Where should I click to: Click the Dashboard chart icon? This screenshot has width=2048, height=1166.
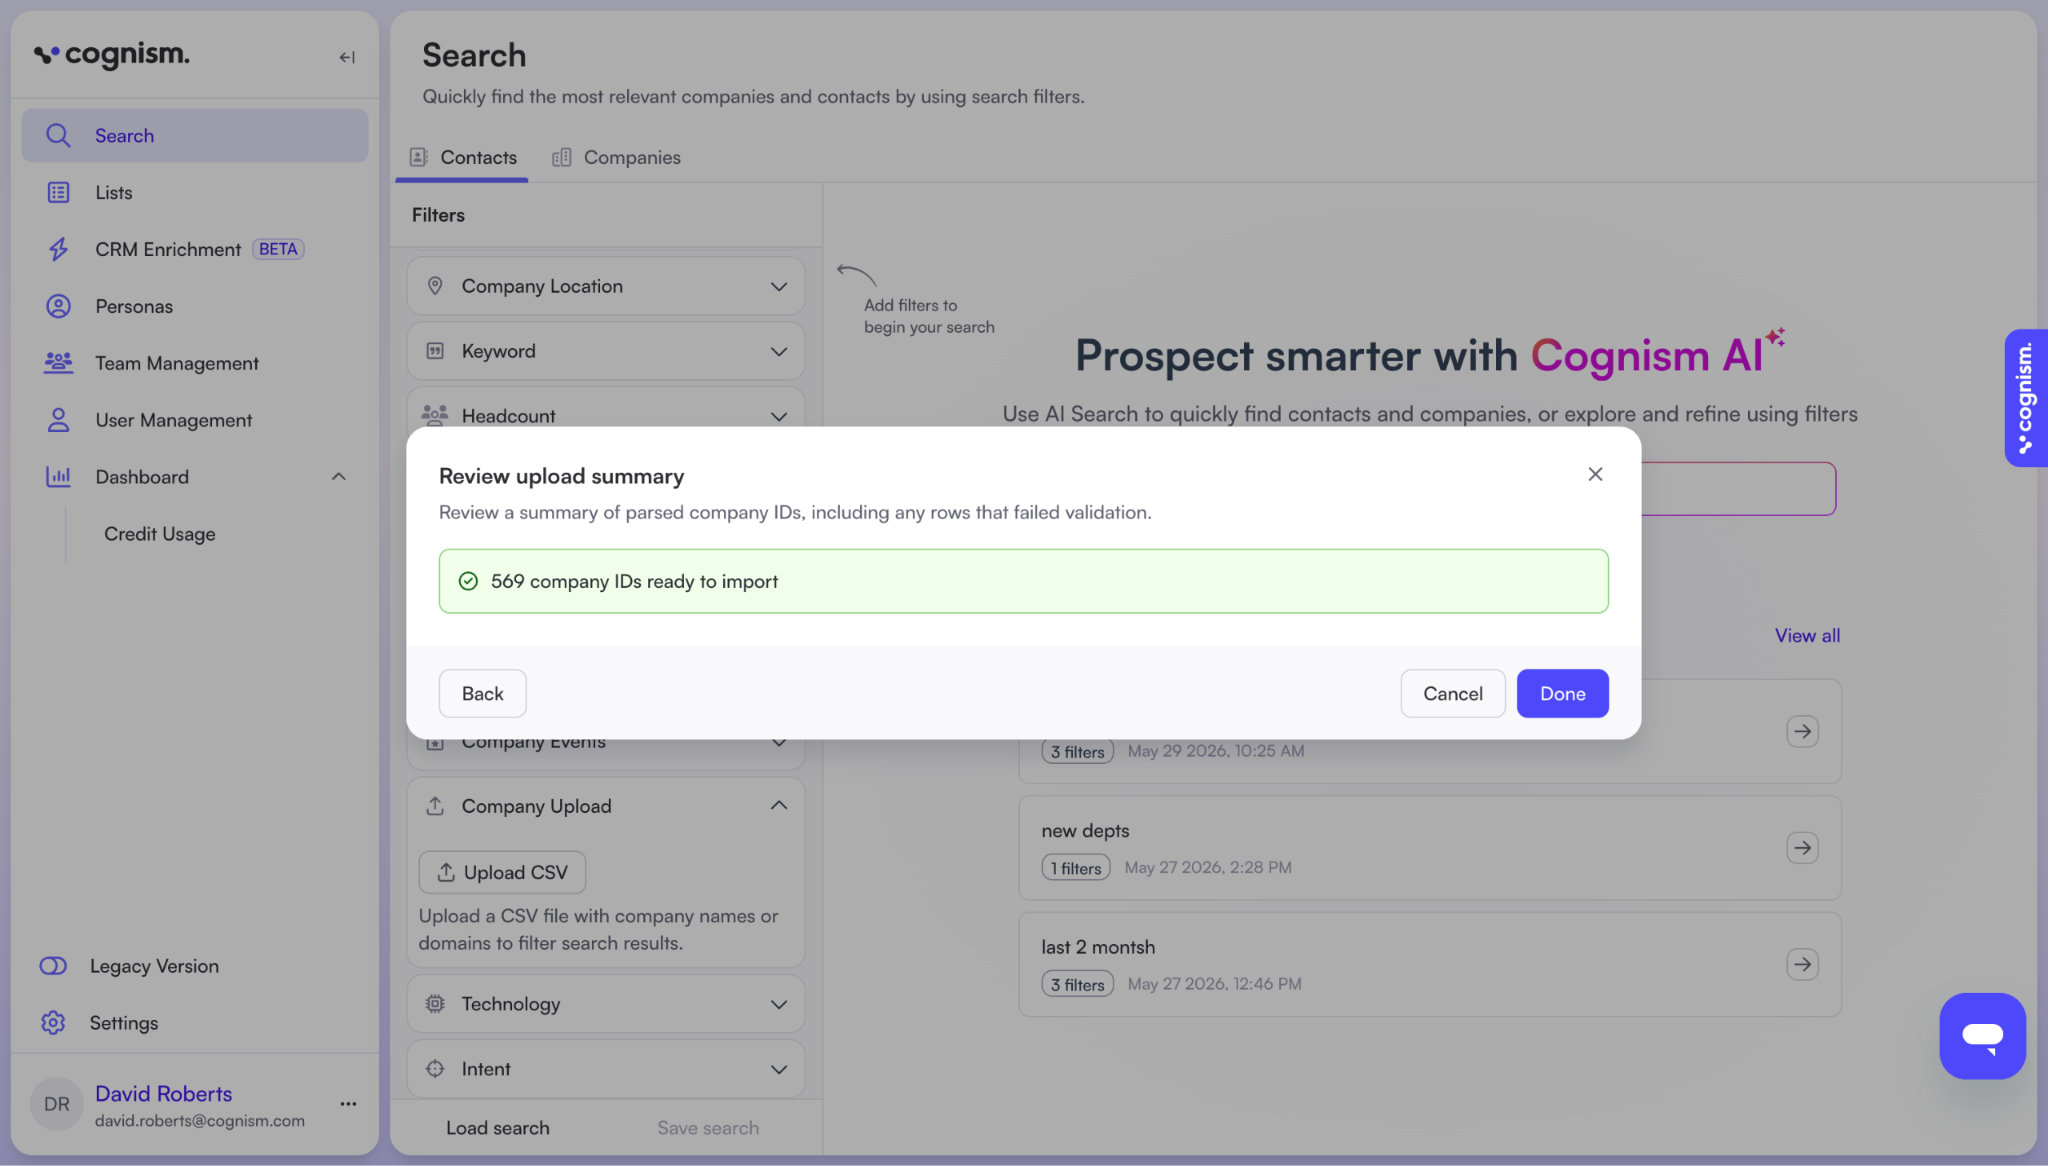pos(58,477)
